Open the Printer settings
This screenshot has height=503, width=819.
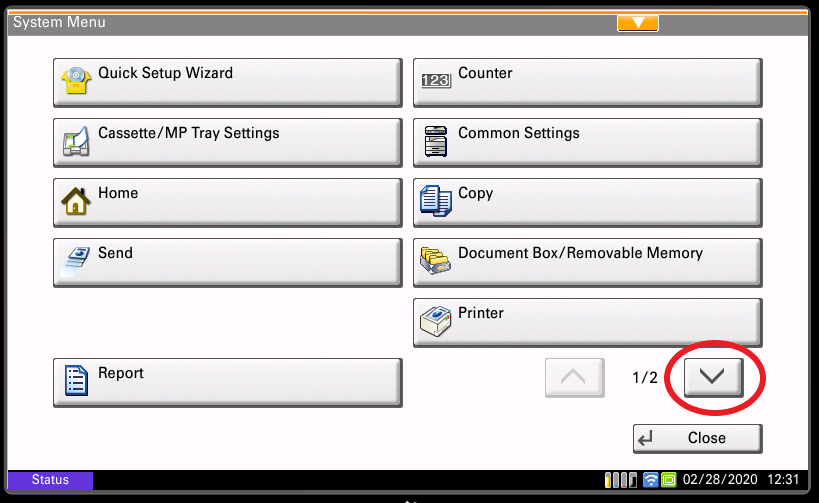tap(588, 323)
